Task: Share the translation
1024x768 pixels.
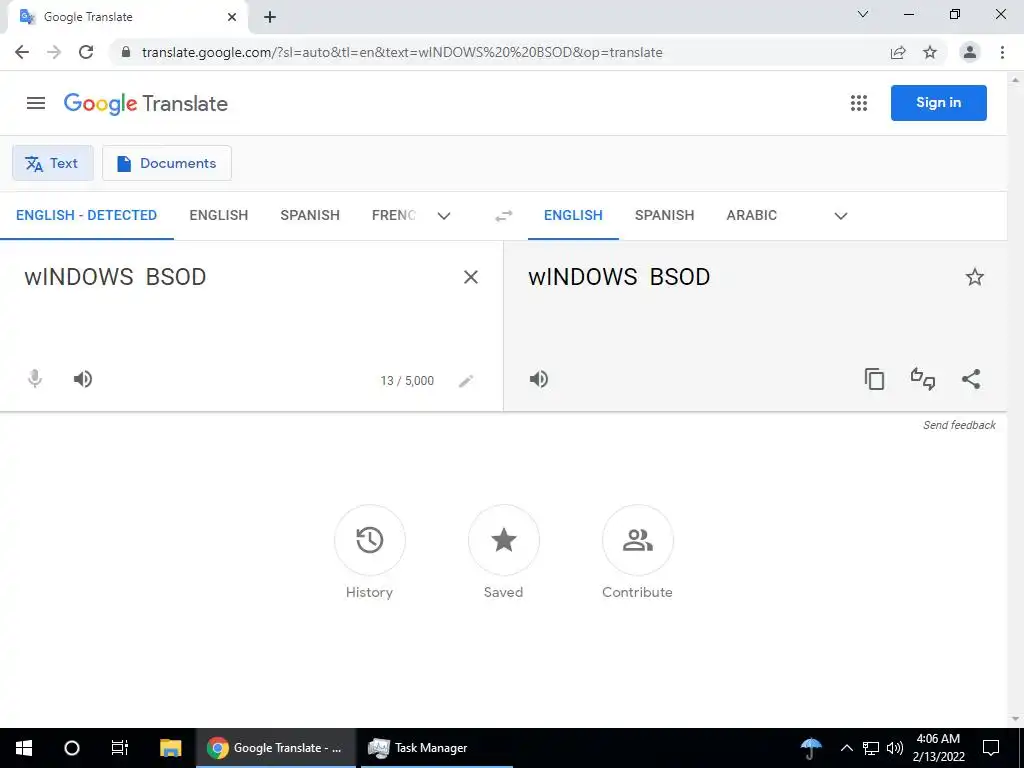Action: (x=971, y=379)
